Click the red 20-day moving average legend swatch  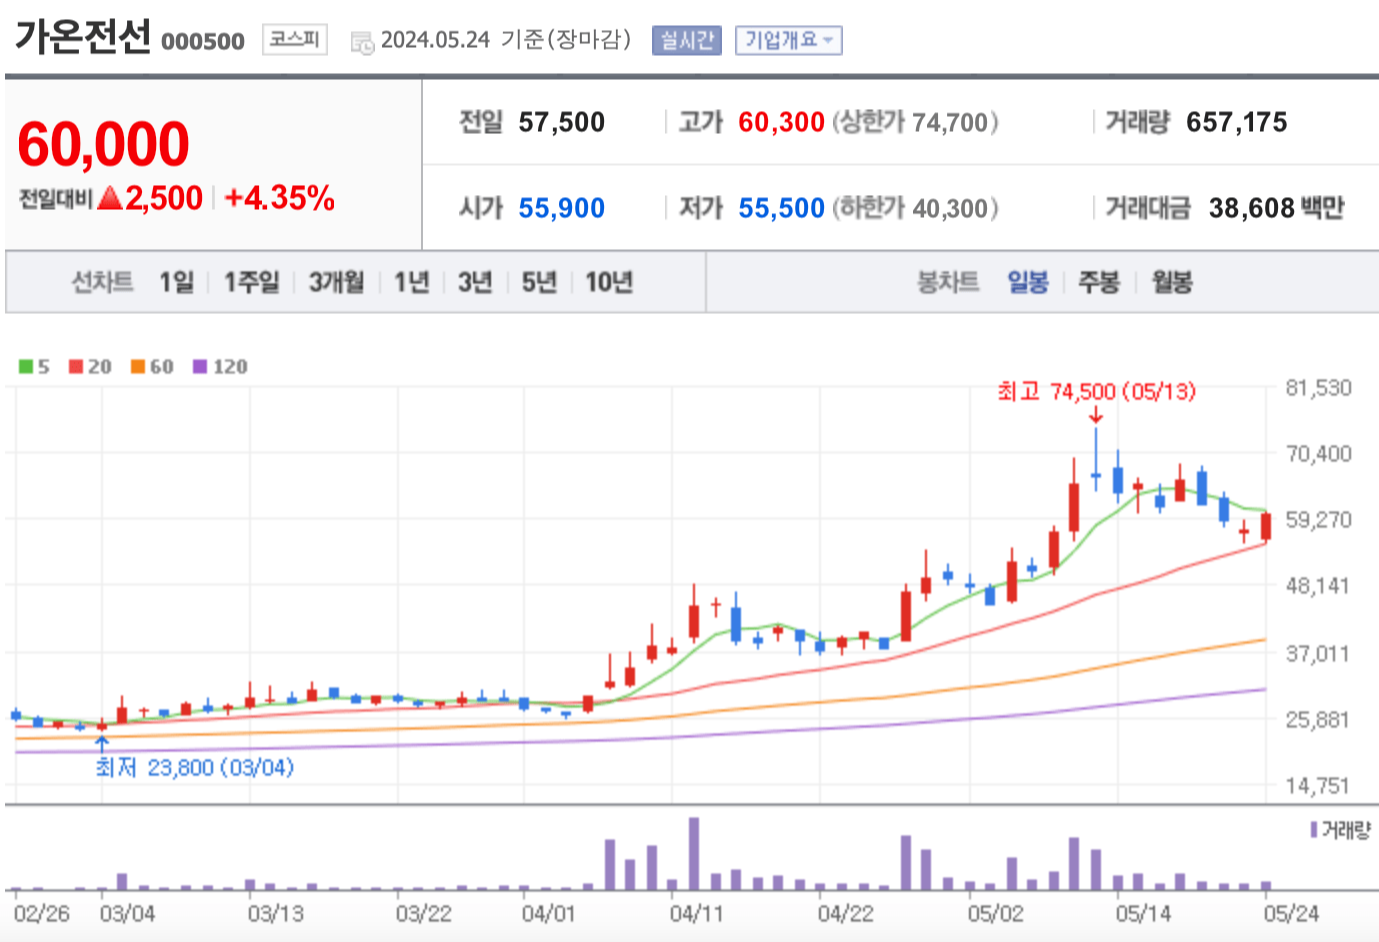pos(76,367)
